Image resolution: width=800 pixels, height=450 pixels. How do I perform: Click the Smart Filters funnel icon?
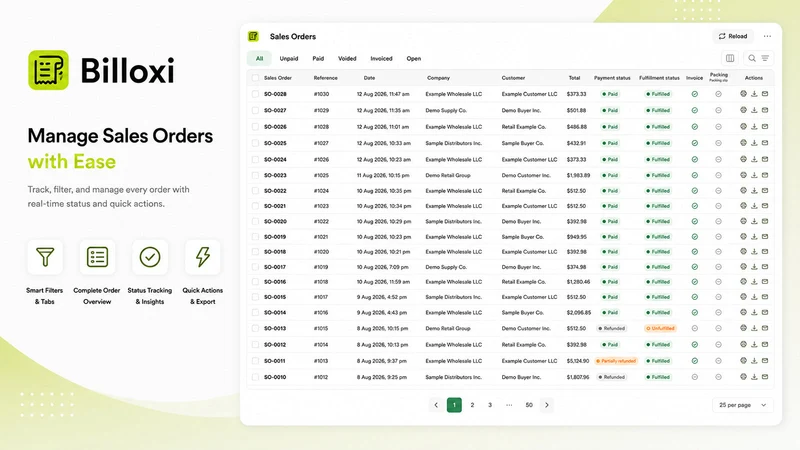45,257
